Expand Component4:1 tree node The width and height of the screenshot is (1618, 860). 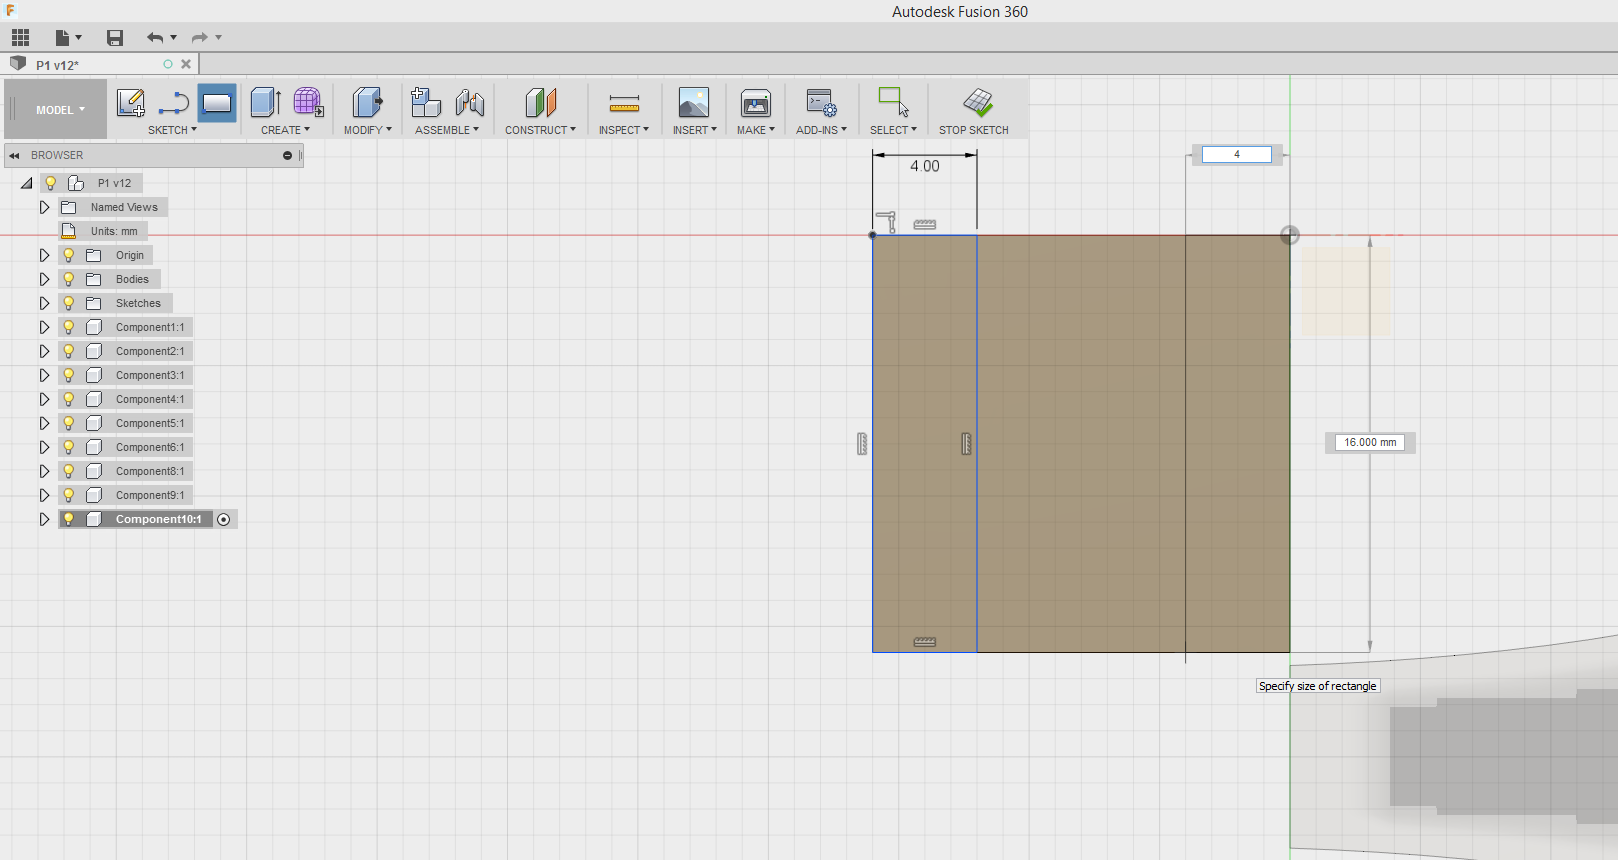(44, 399)
